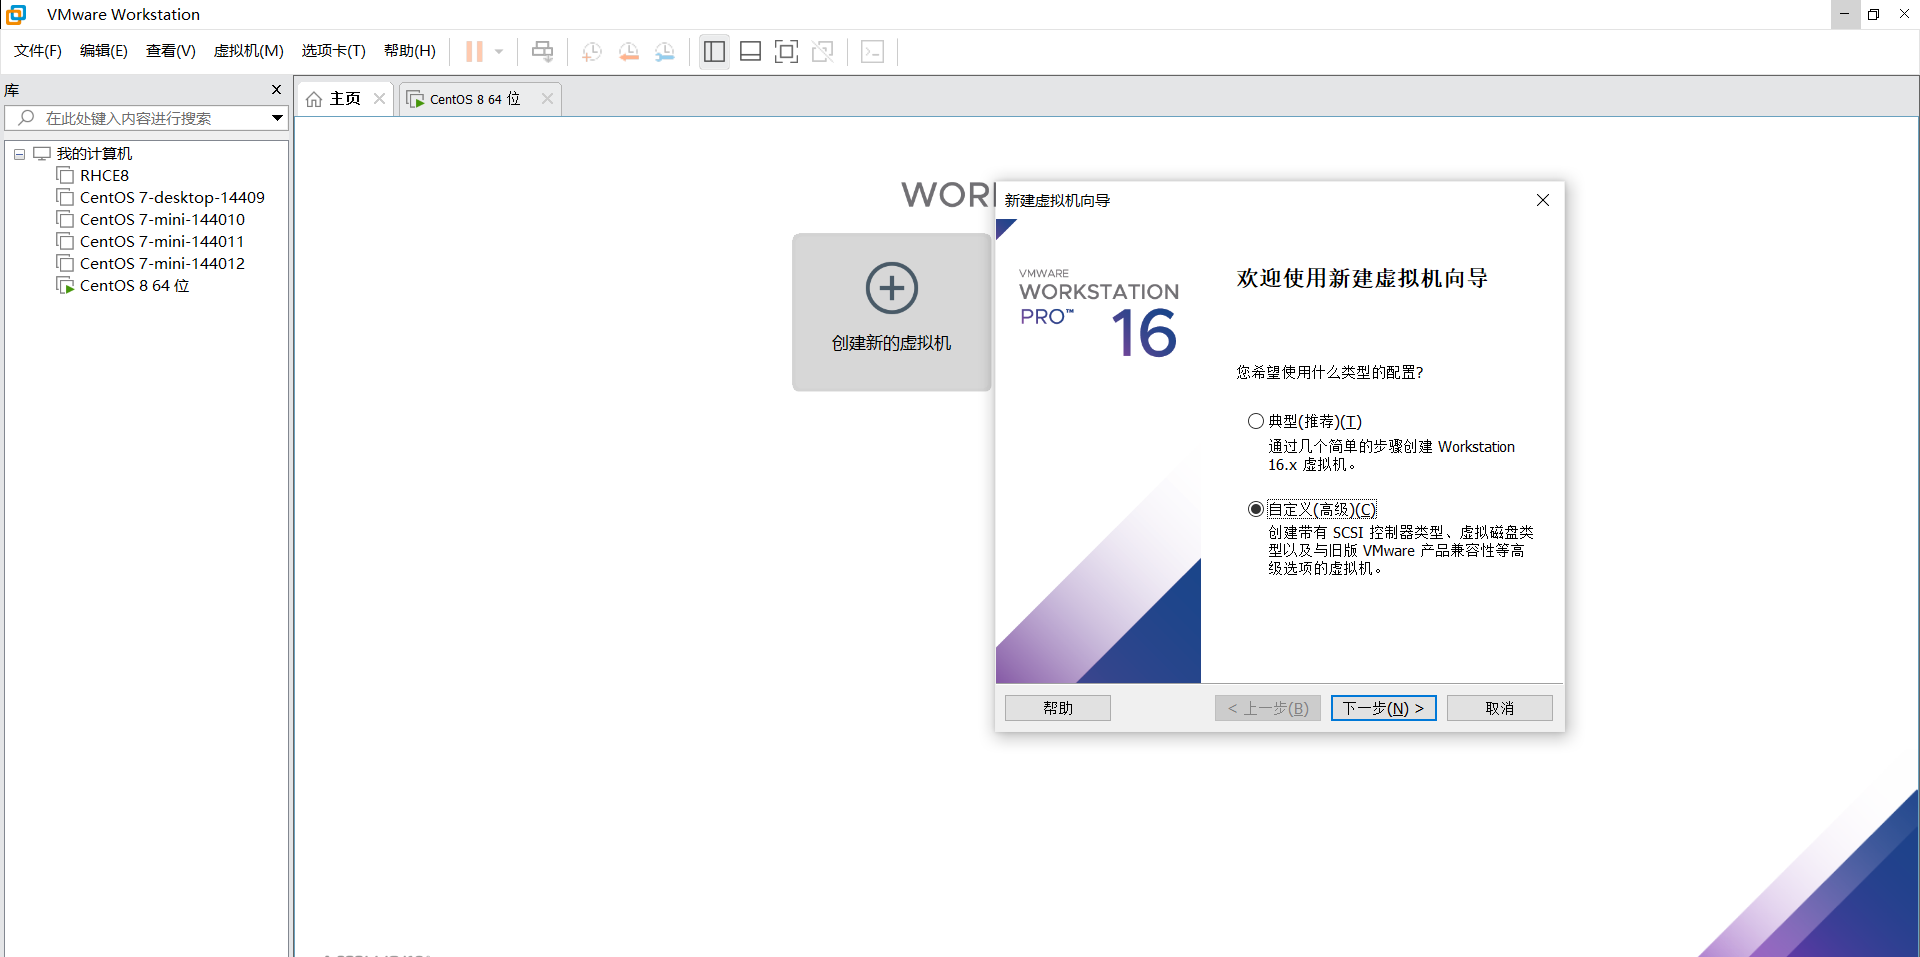Click the Unity mode toolbar icon
Image resolution: width=1920 pixels, height=957 pixels.
(x=823, y=51)
